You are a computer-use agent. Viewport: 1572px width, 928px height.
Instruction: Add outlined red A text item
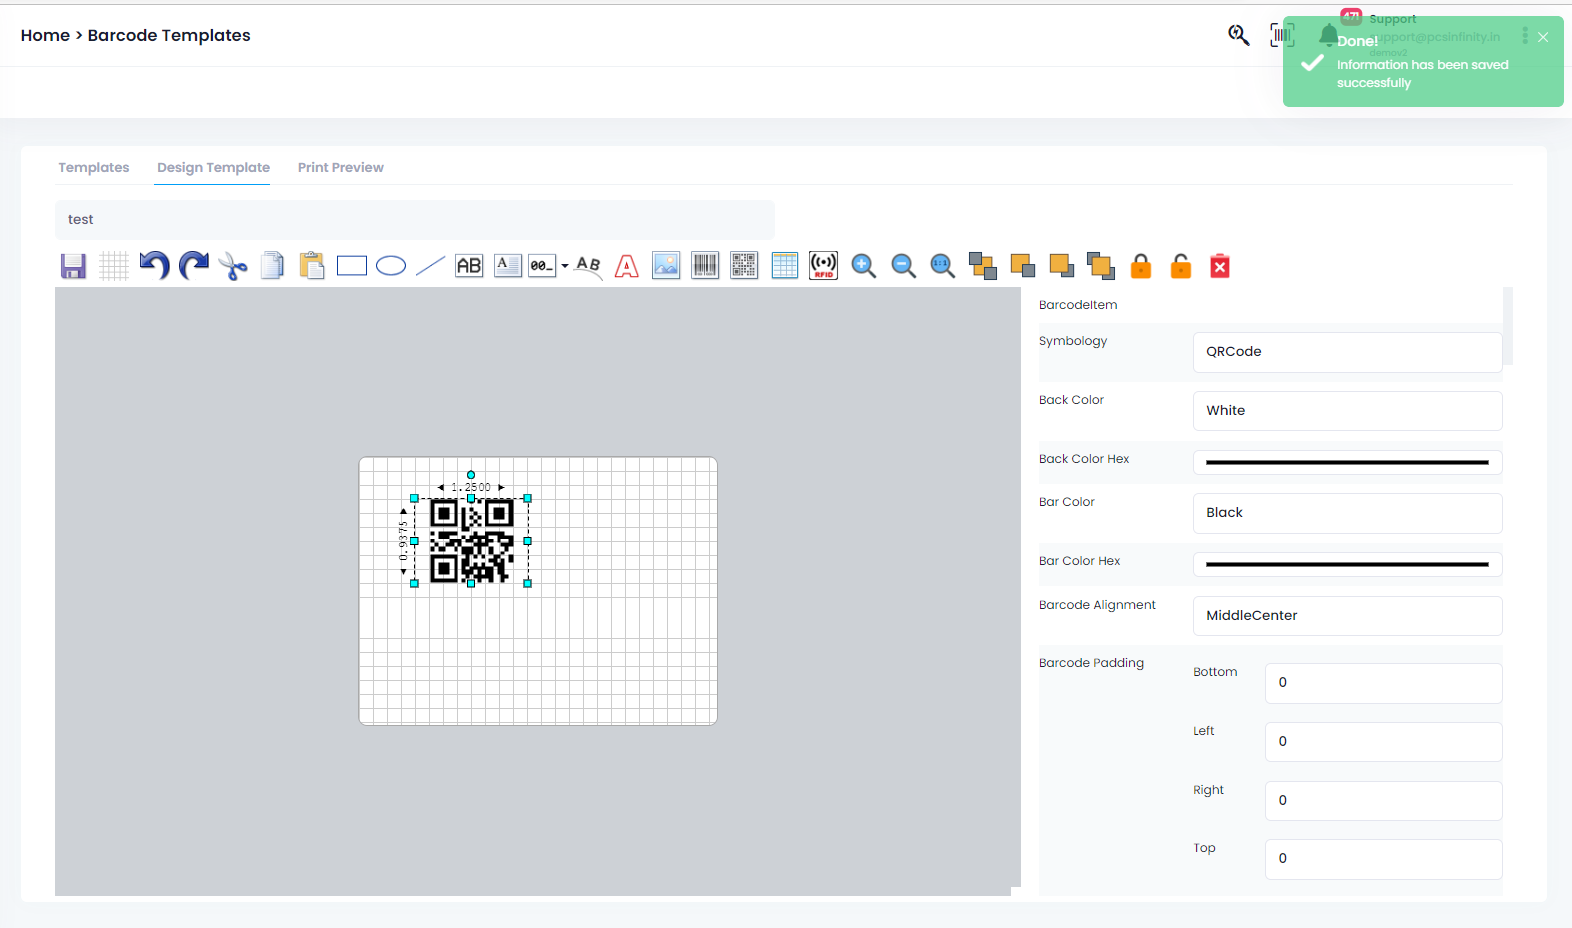(x=627, y=266)
